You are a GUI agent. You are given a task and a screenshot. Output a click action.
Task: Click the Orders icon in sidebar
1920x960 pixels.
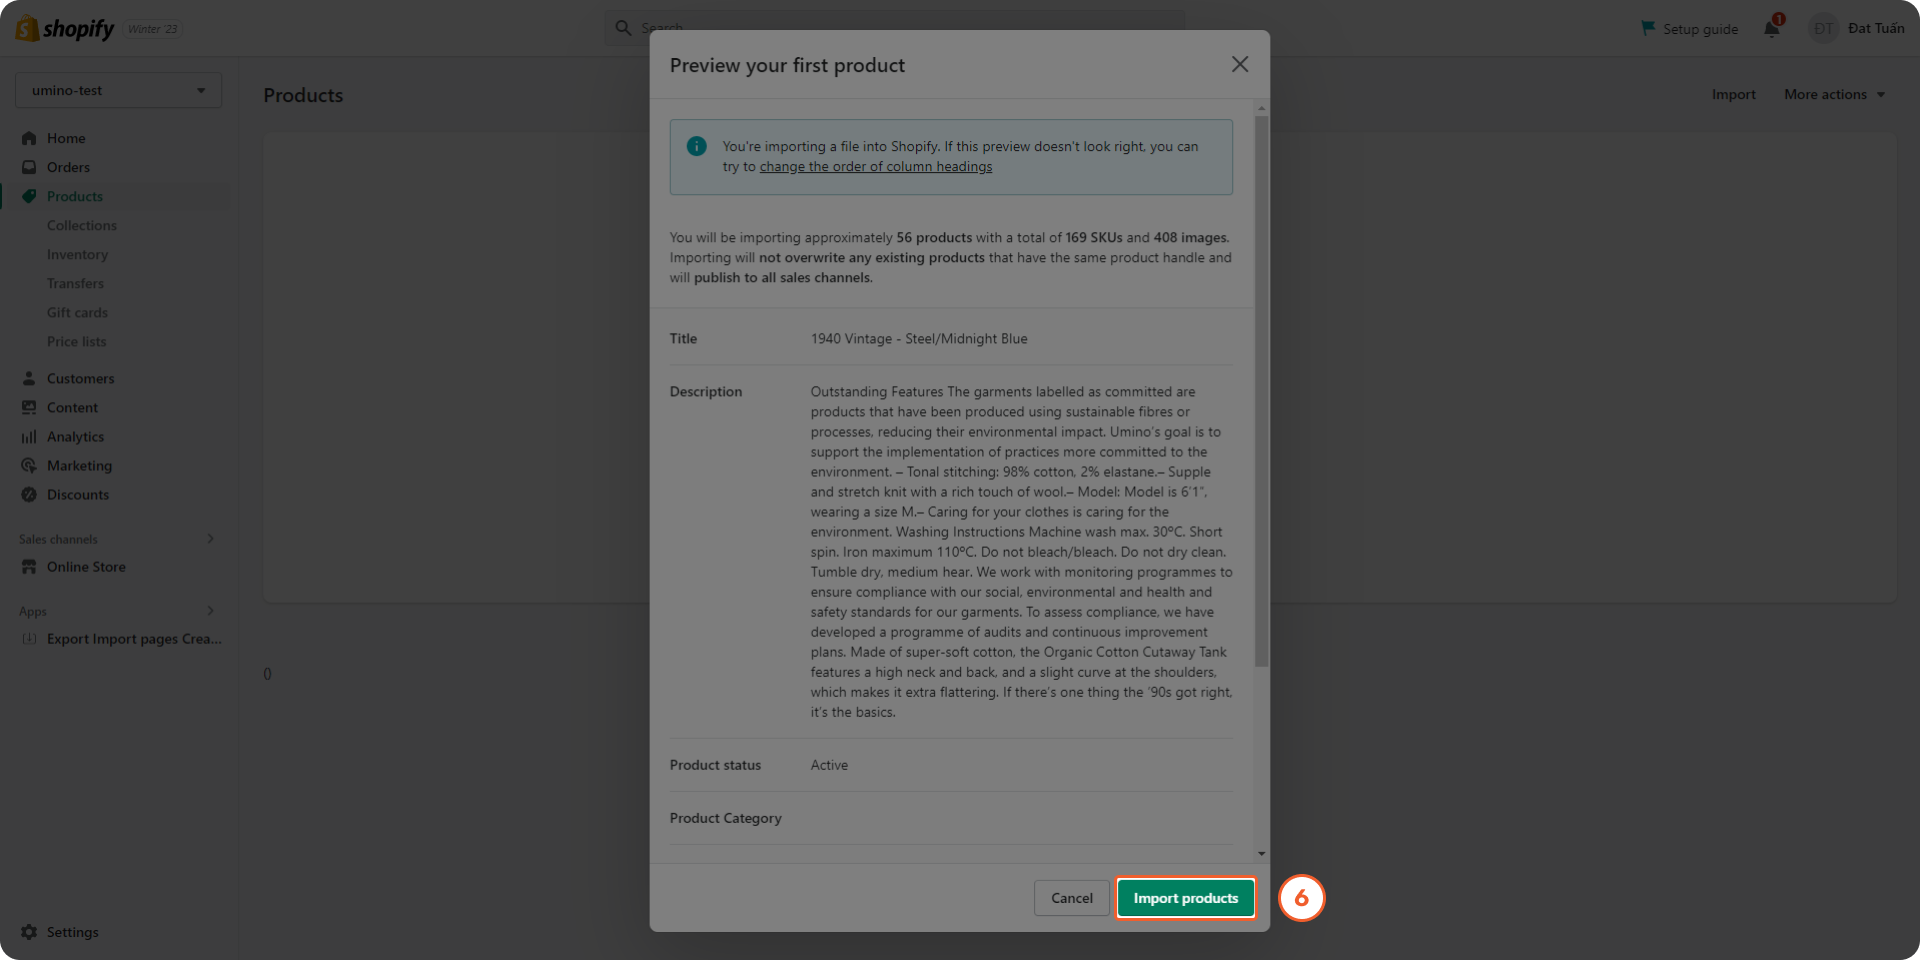pyautogui.click(x=29, y=167)
